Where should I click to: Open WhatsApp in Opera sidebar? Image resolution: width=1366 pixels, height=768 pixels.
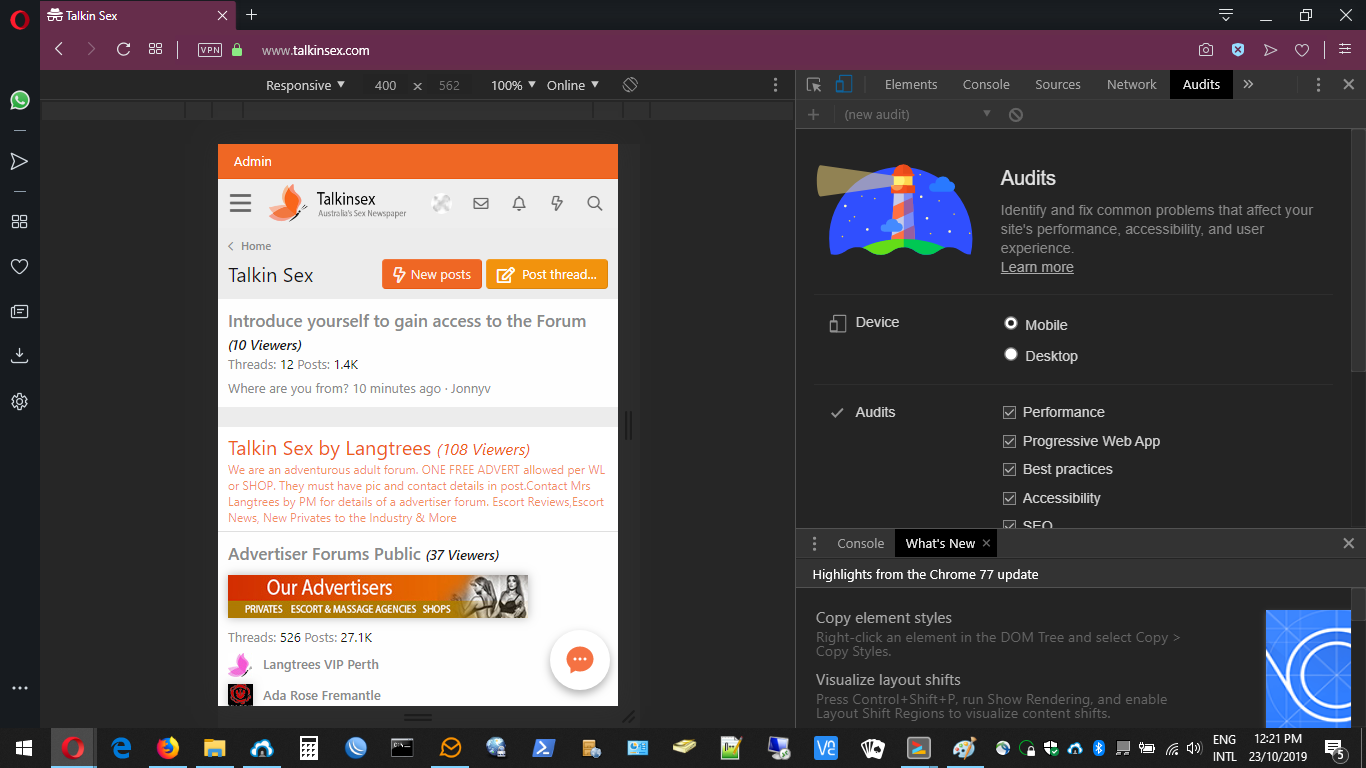tap(19, 100)
